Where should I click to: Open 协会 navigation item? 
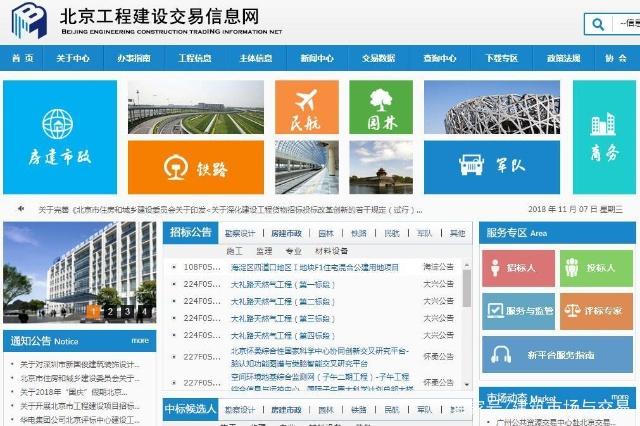(616, 58)
